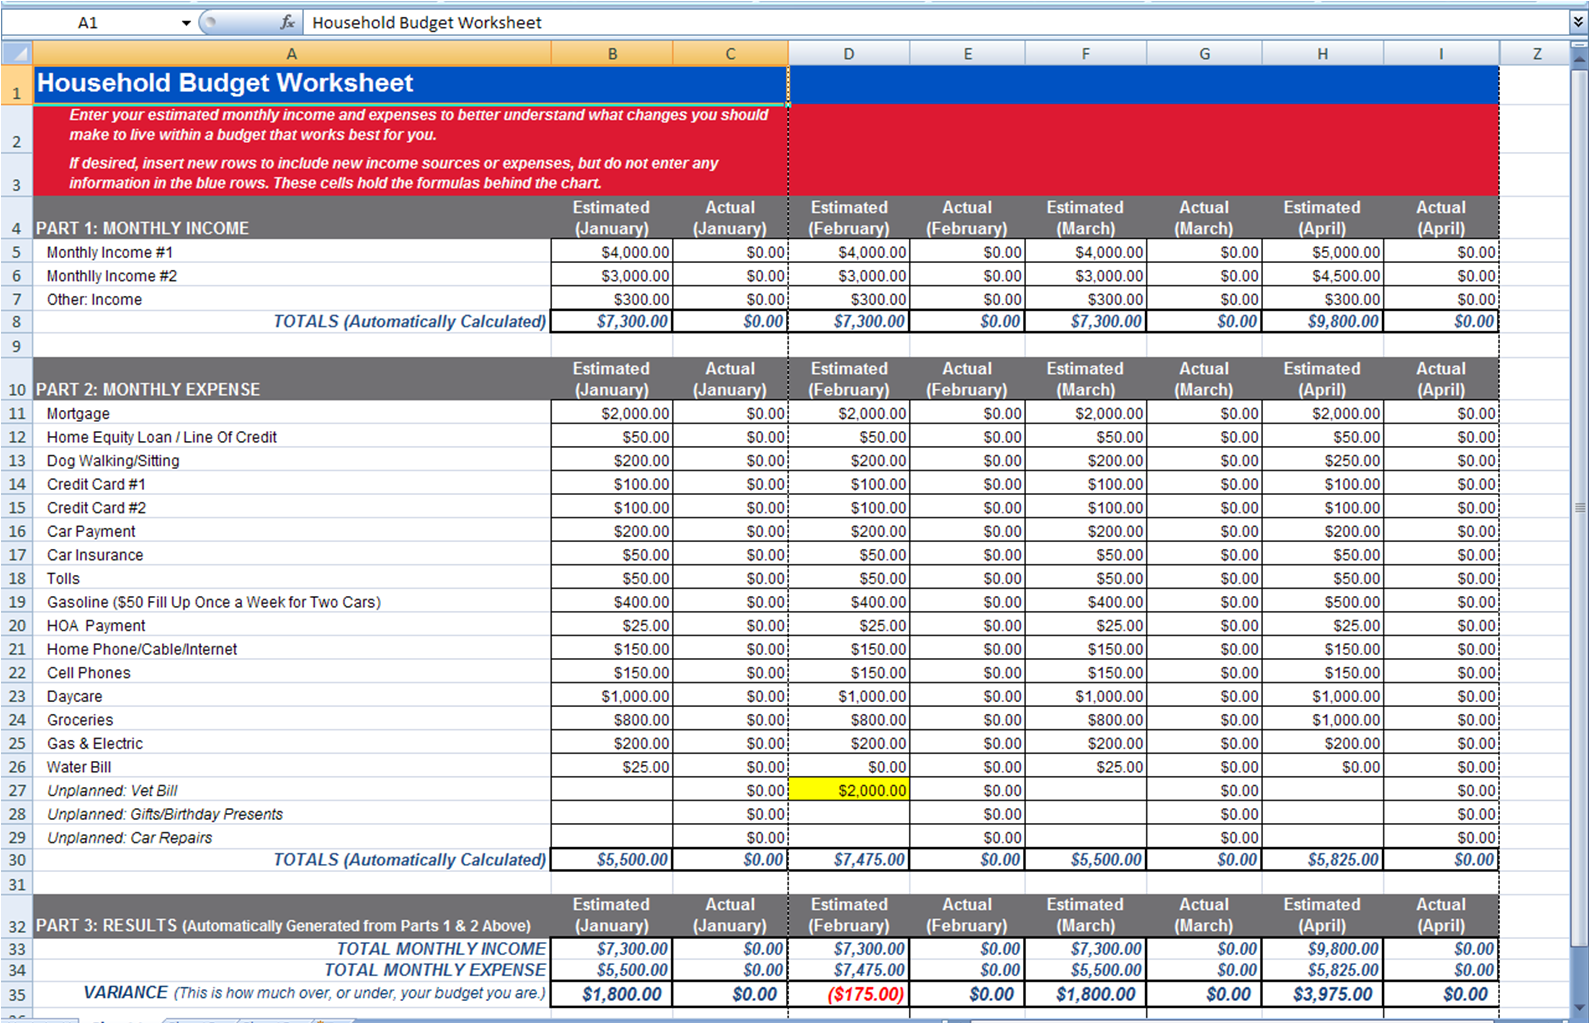
Task: Select column A header
Action: (x=291, y=53)
